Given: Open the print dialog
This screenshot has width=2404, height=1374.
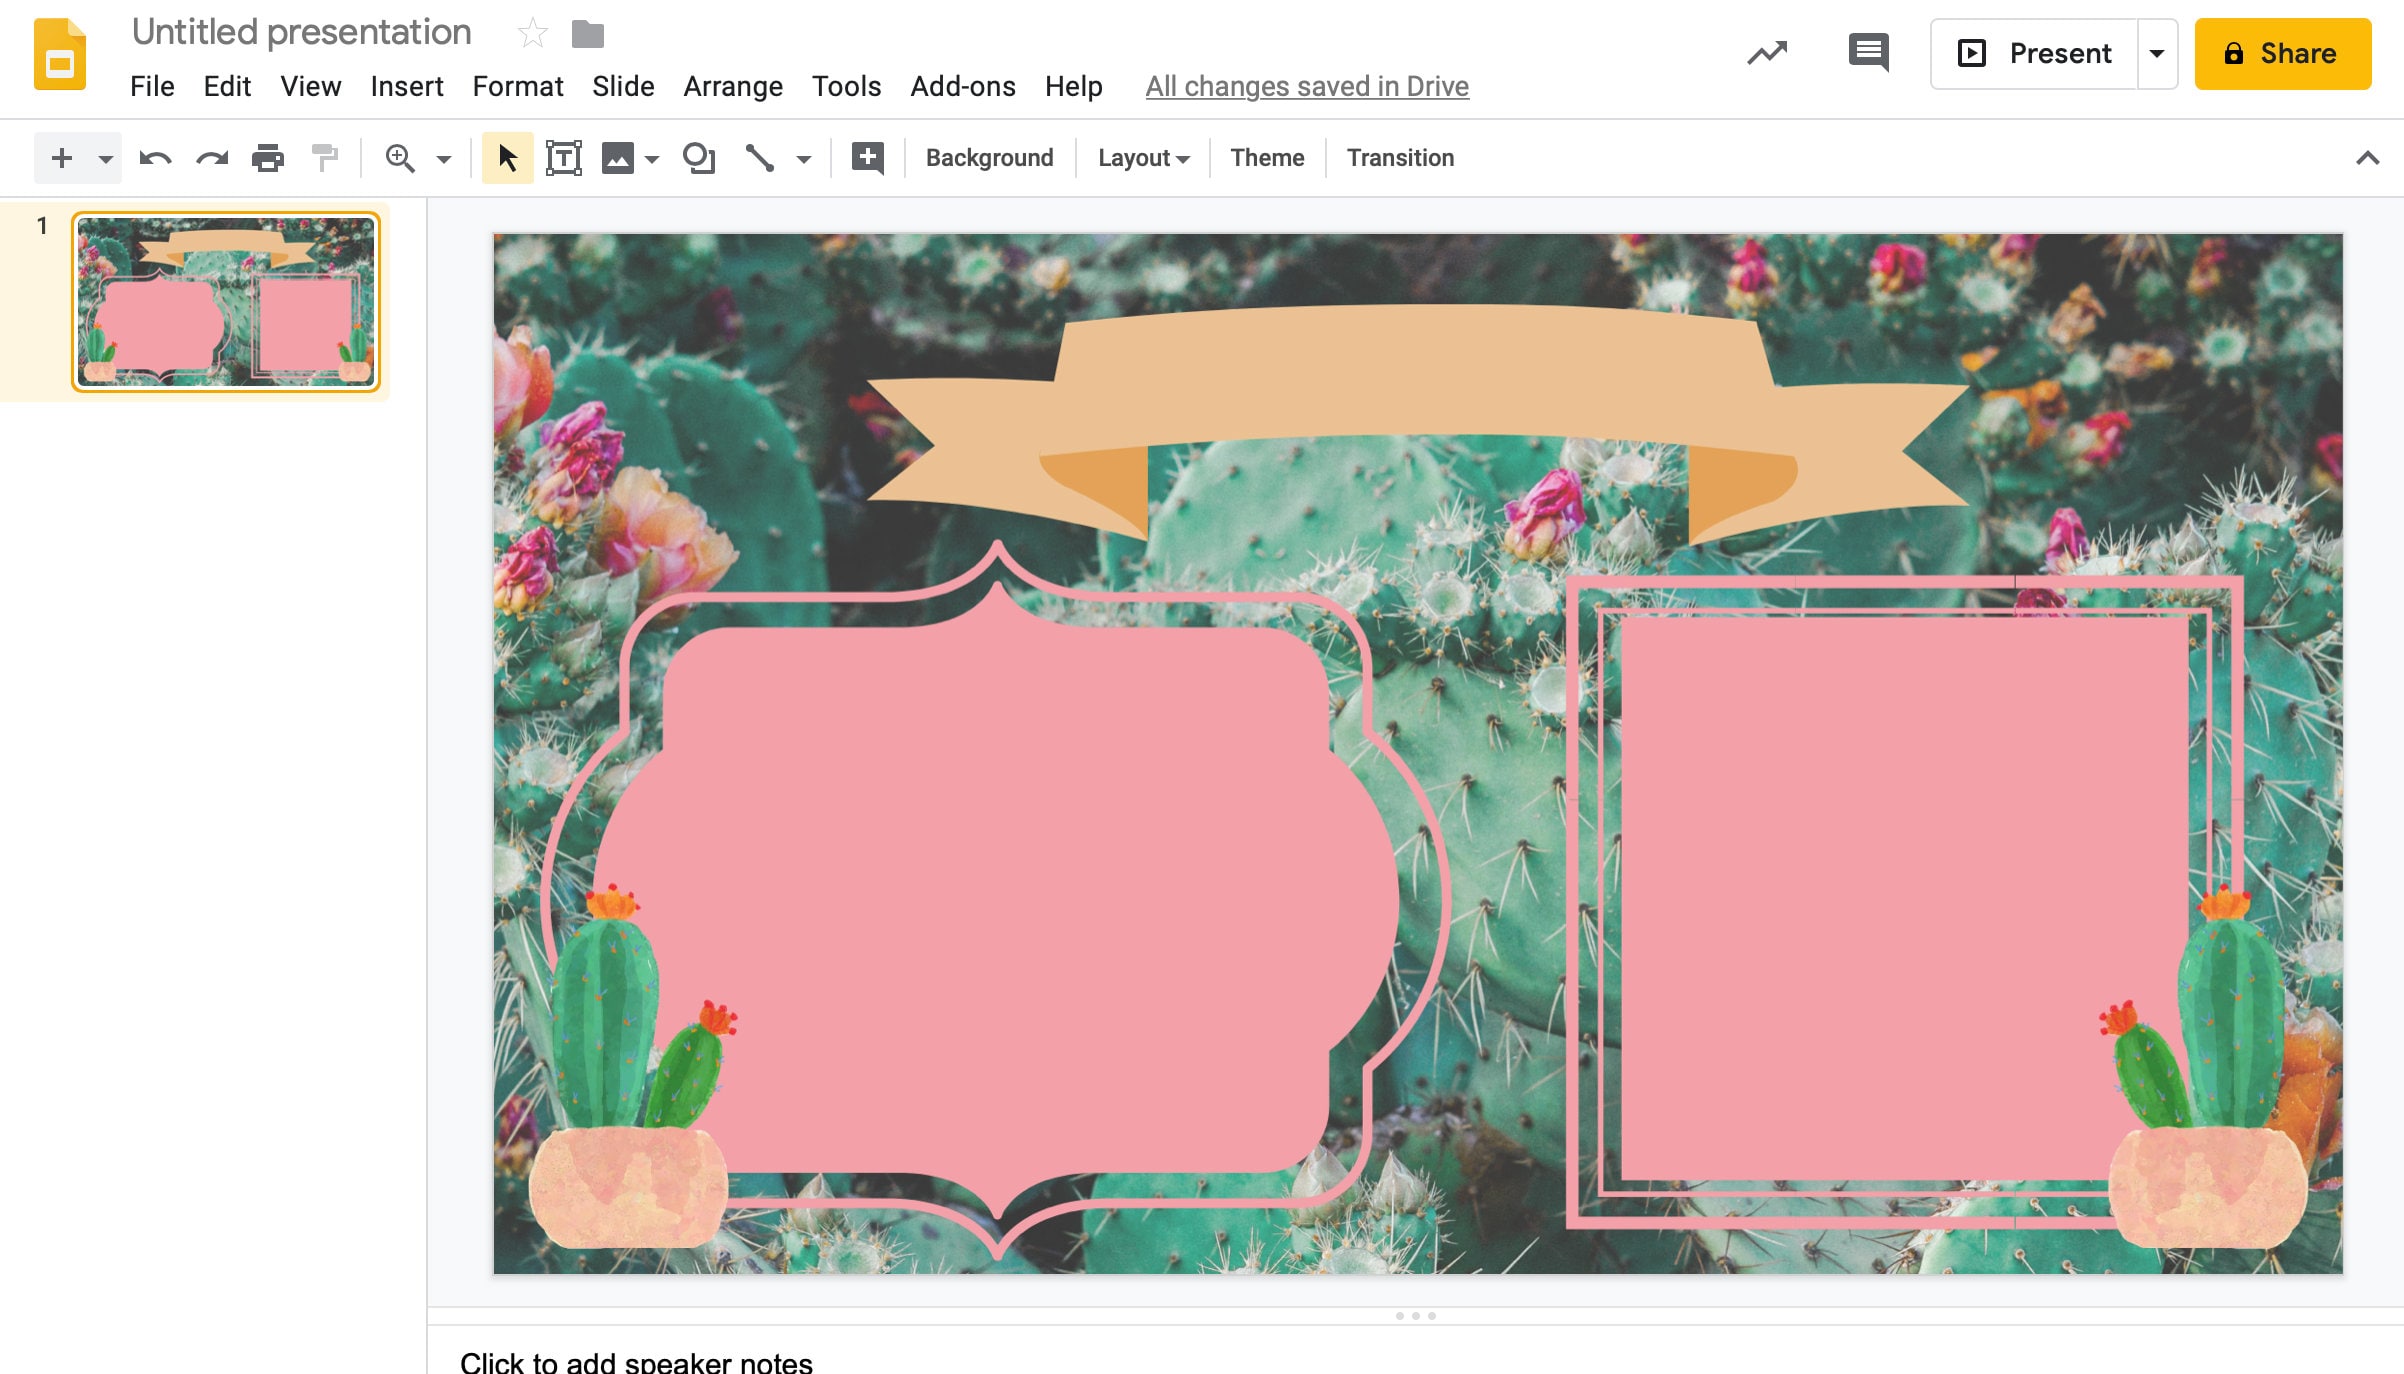Looking at the screenshot, I should (x=268, y=157).
